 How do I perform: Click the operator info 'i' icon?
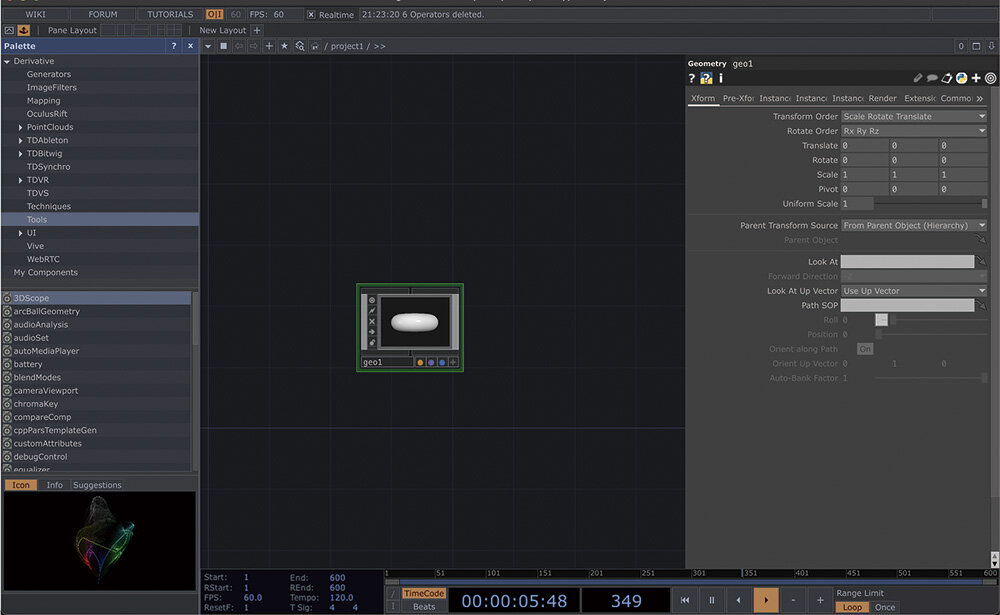tap(720, 79)
